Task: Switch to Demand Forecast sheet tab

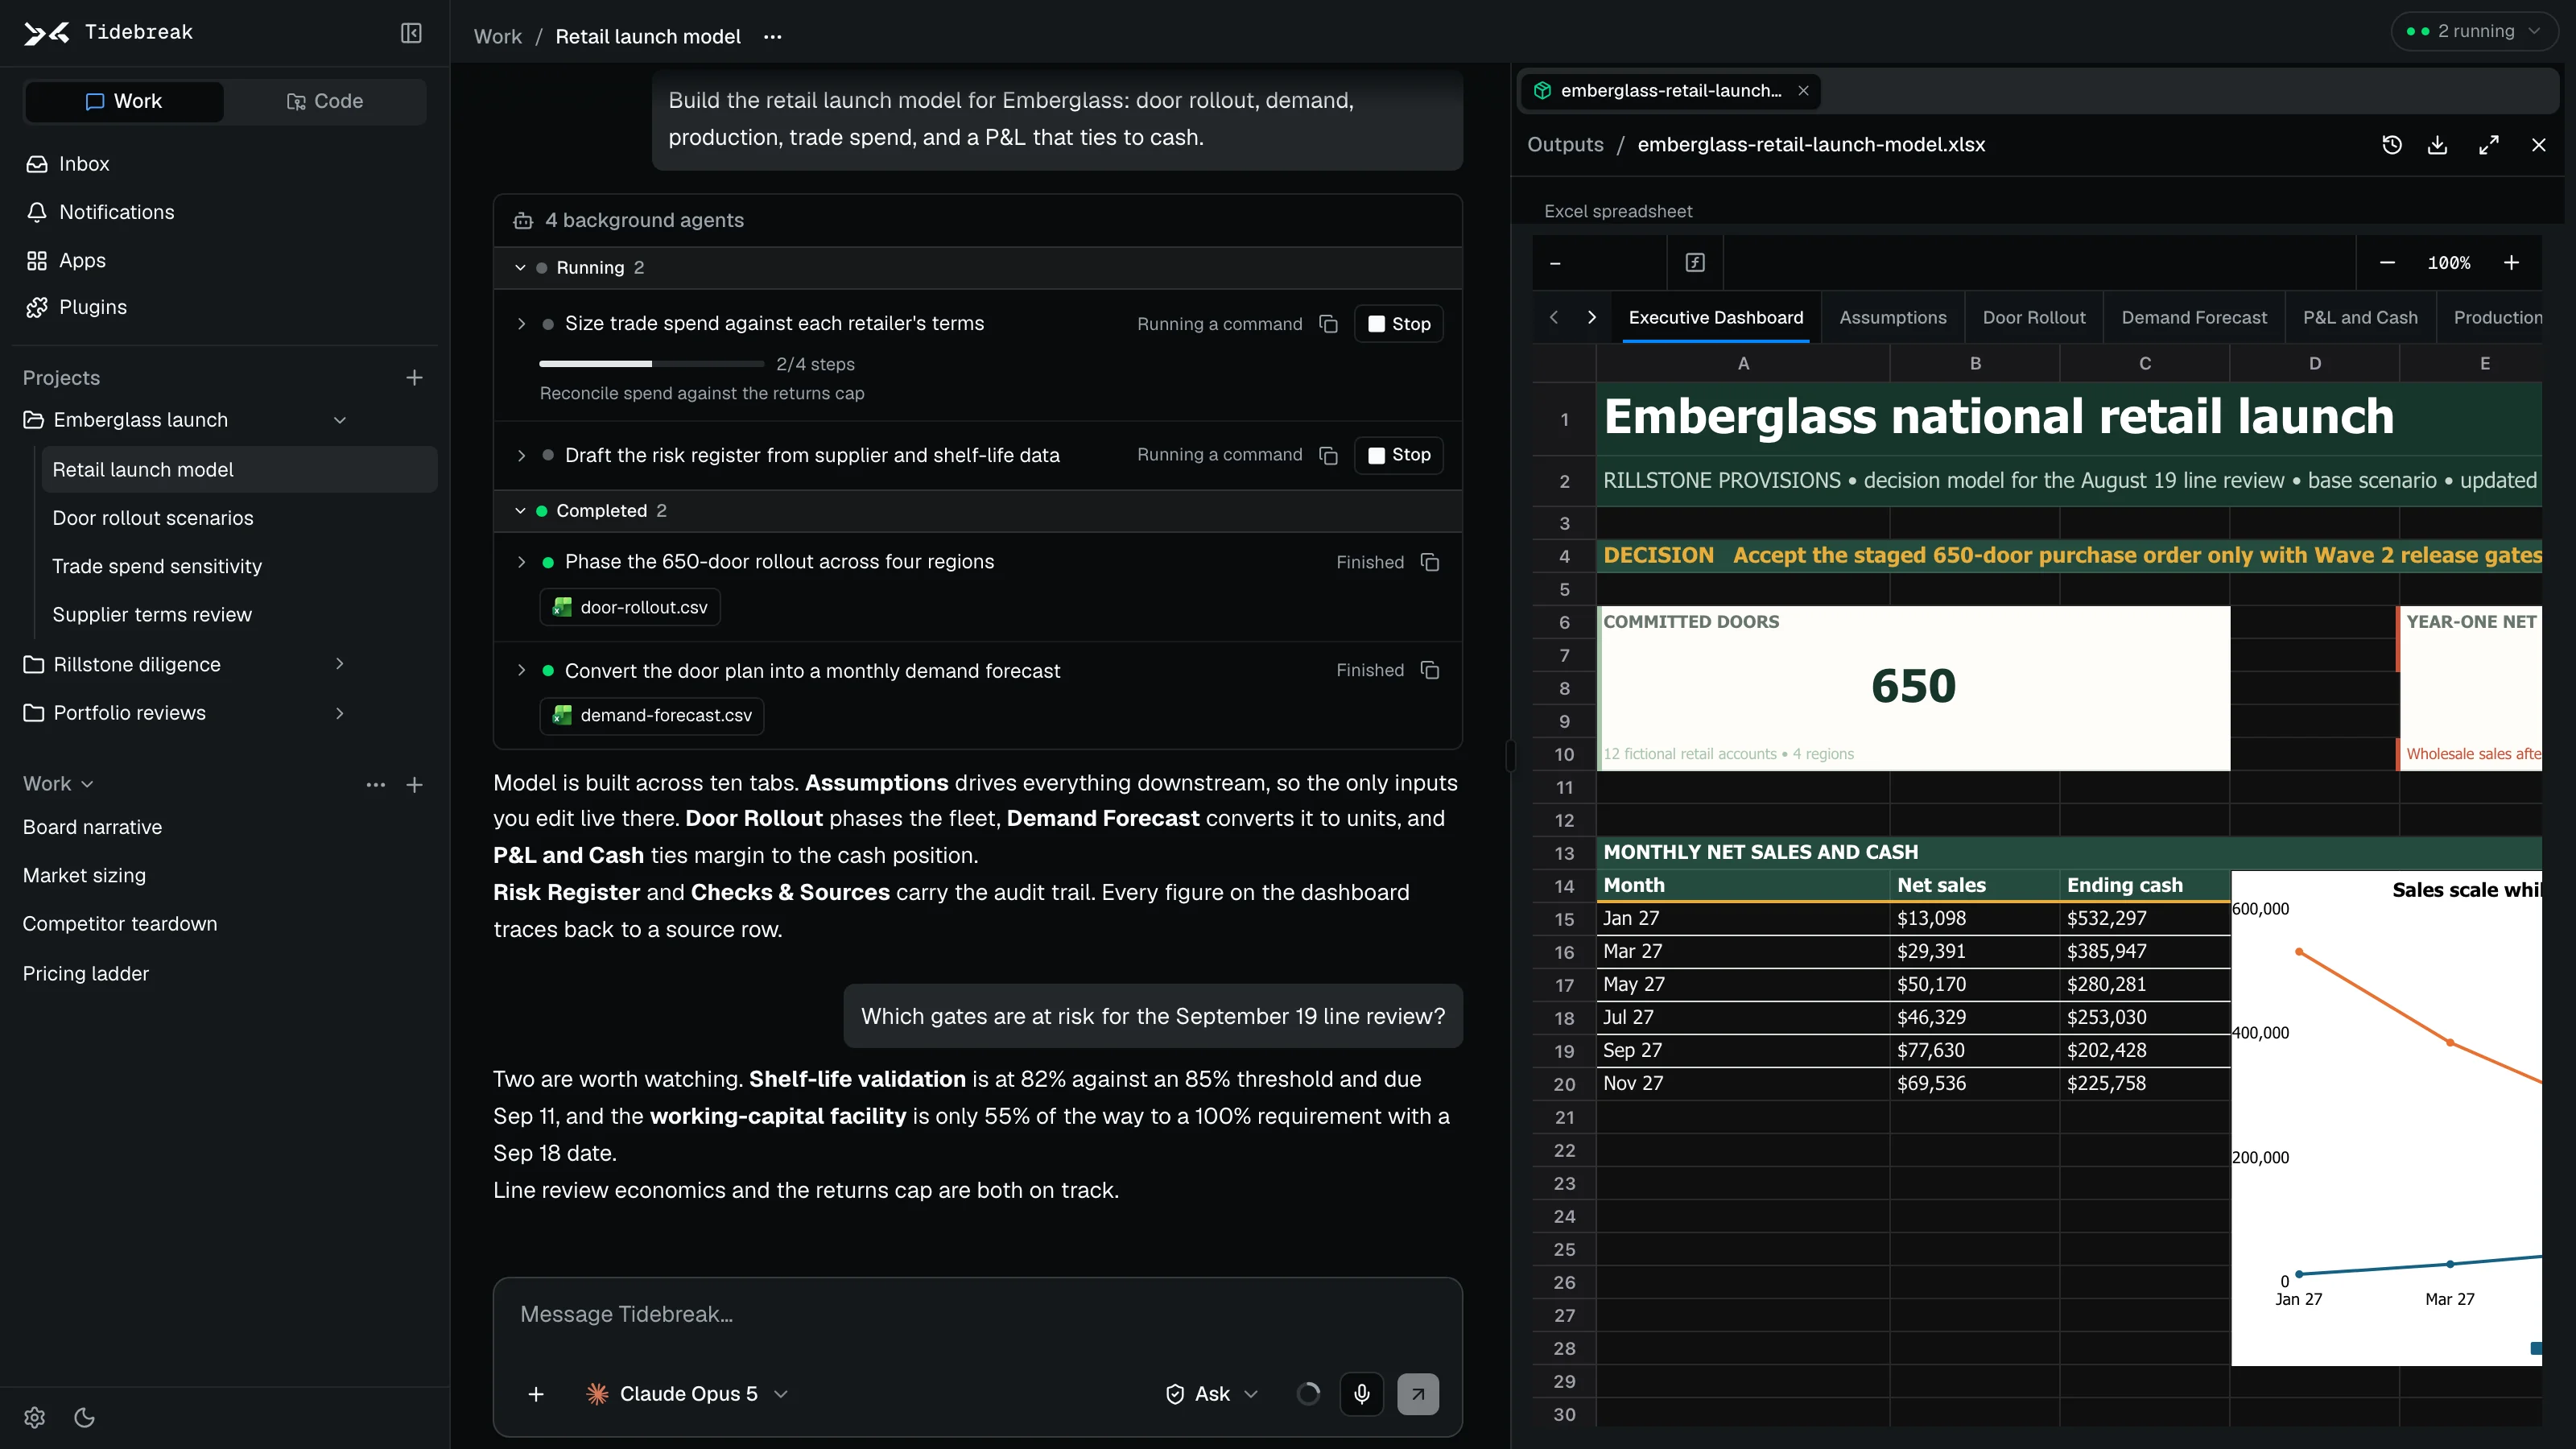Action: [2194, 318]
